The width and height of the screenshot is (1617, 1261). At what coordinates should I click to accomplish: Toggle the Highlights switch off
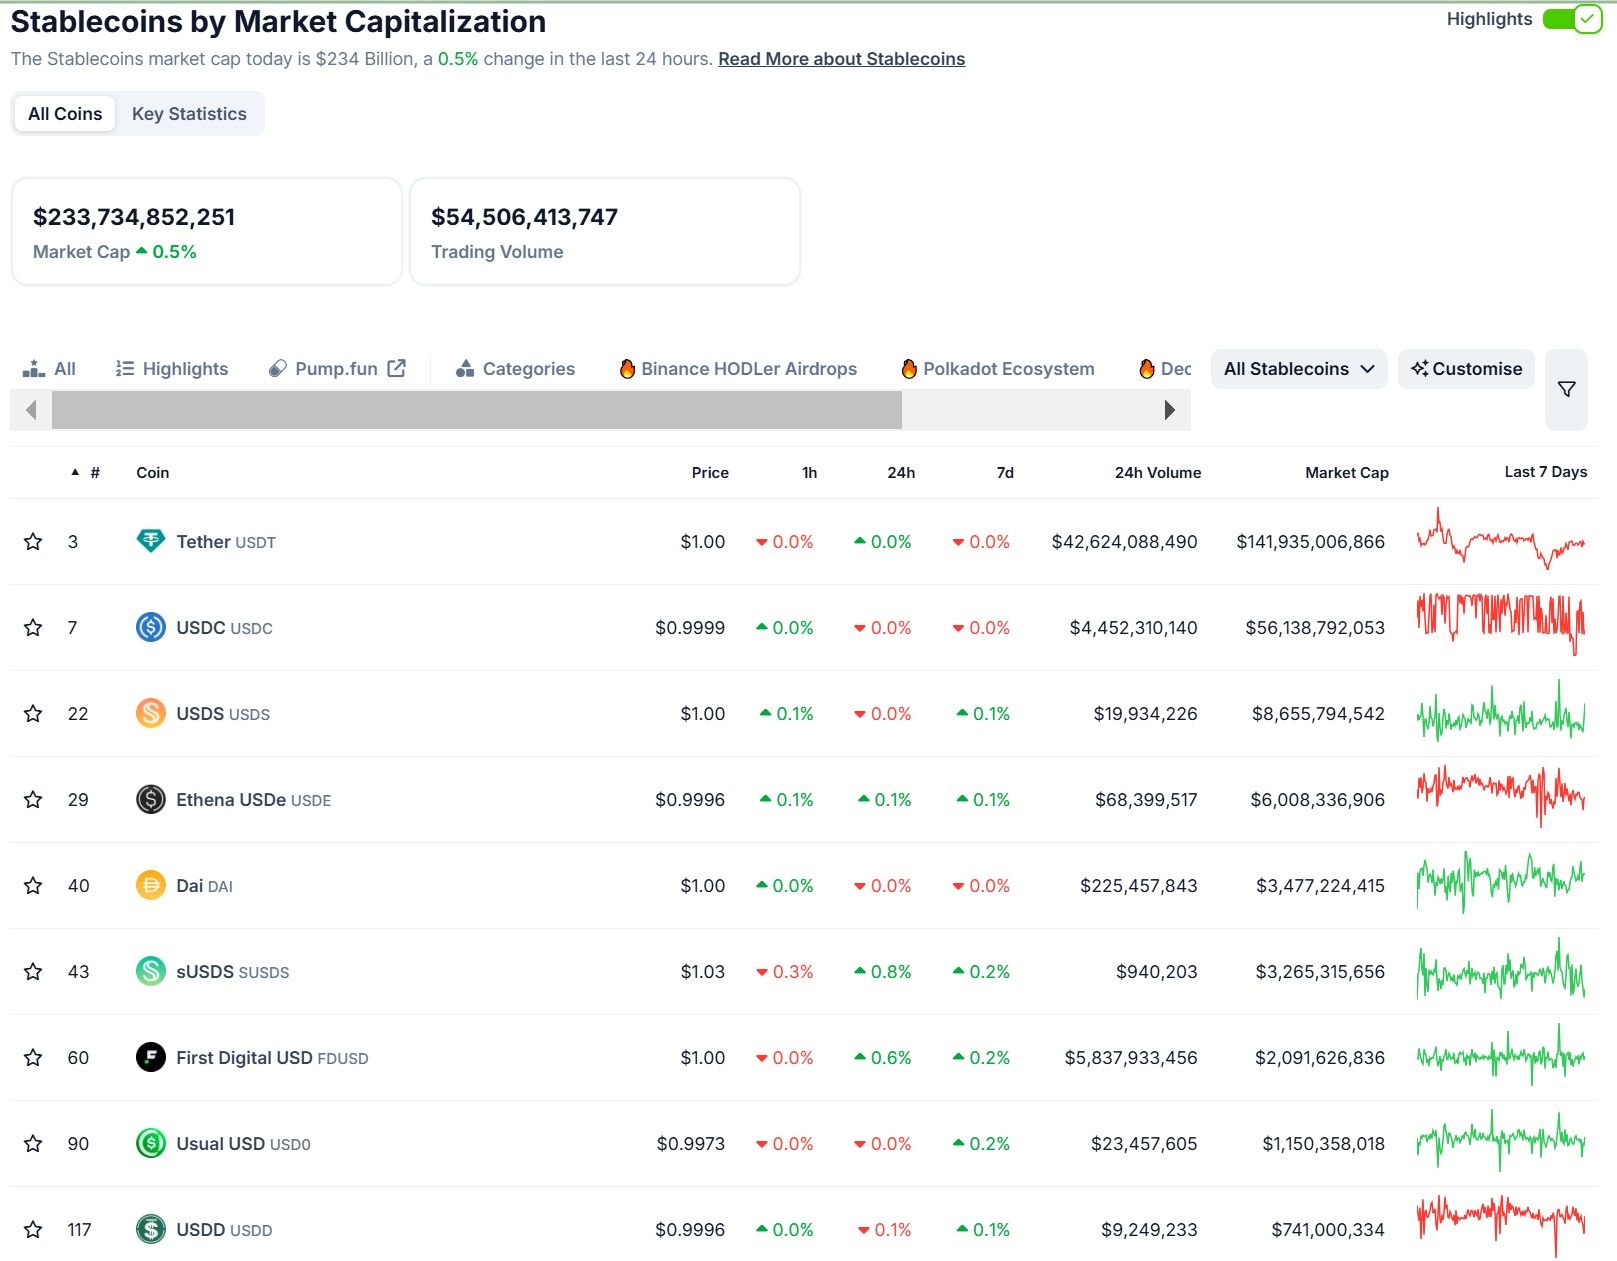[1572, 19]
